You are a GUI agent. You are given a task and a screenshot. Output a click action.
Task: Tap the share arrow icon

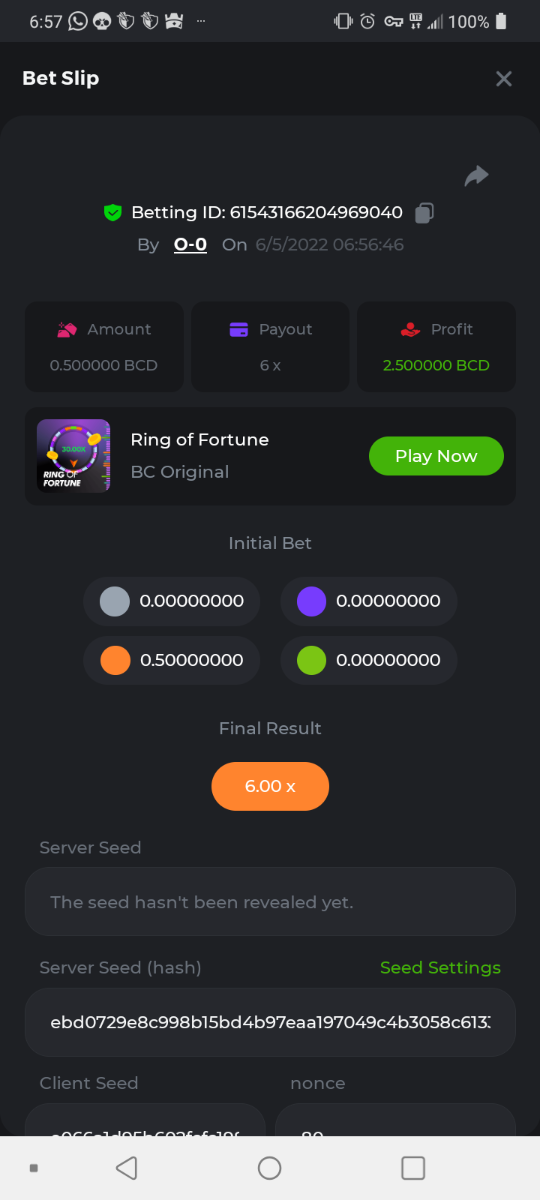[476, 176]
